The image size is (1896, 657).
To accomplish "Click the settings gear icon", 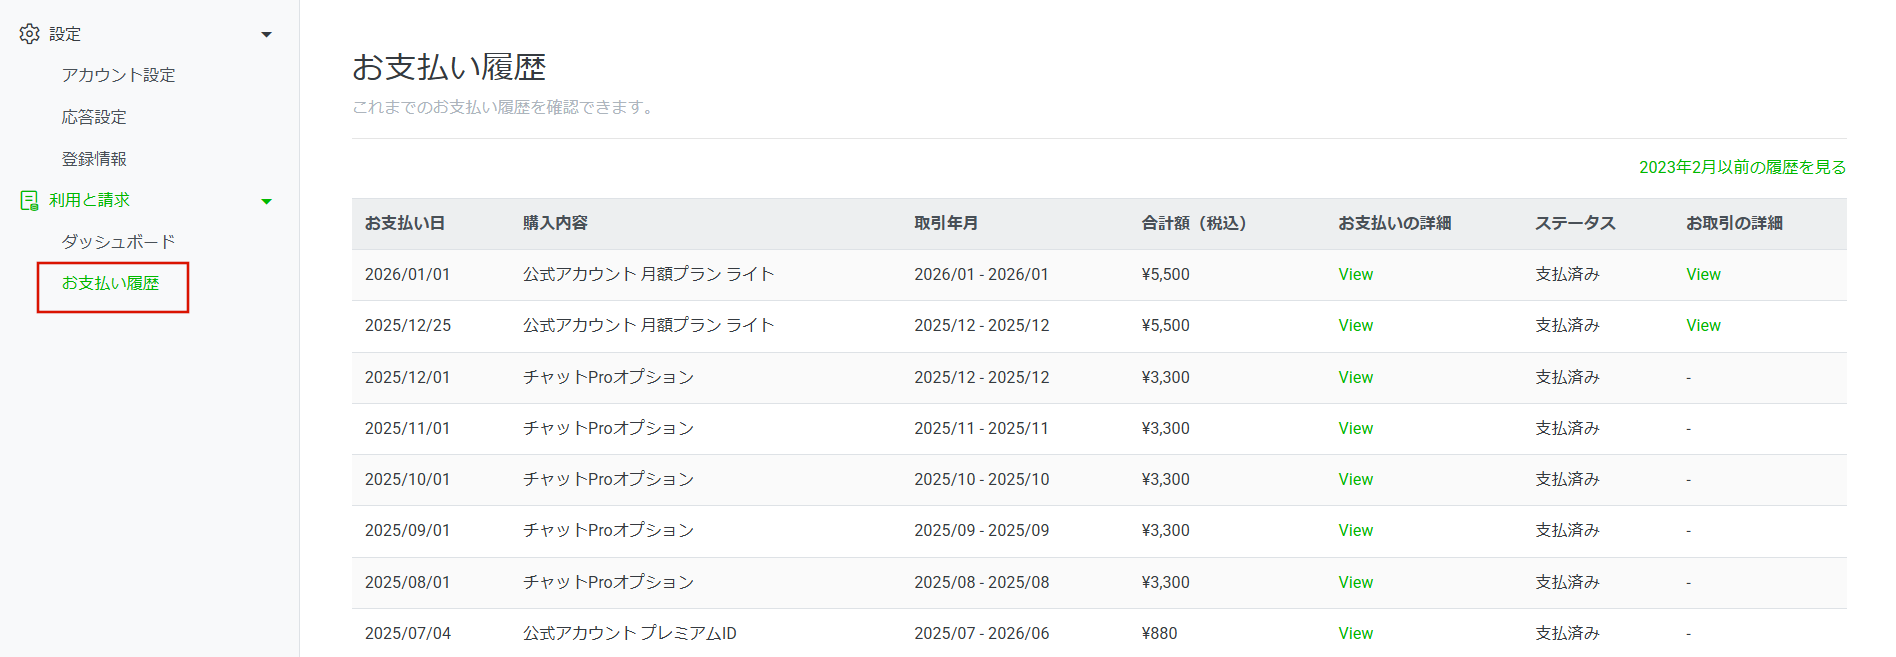I will [29, 34].
